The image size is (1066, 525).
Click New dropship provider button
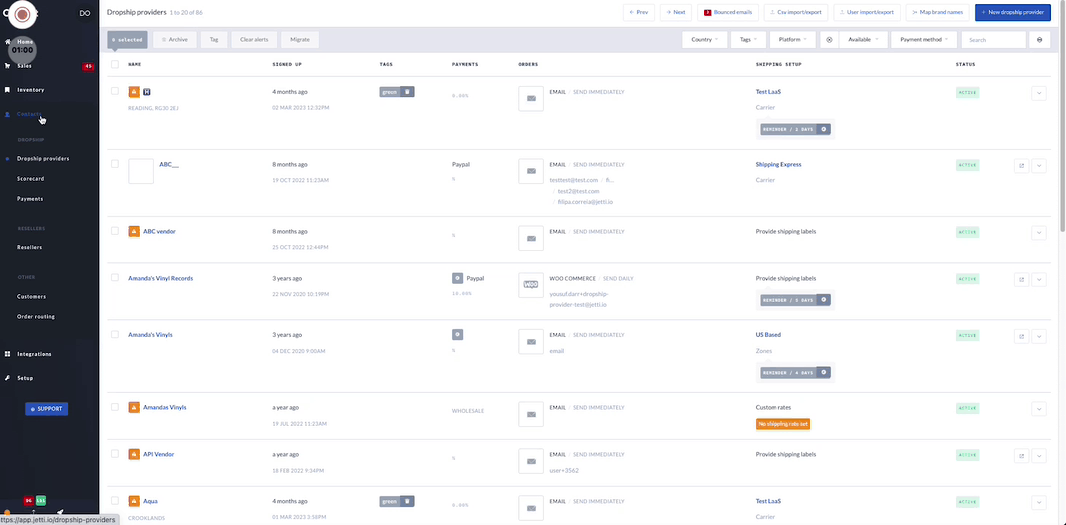click(x=1012, y=12)
